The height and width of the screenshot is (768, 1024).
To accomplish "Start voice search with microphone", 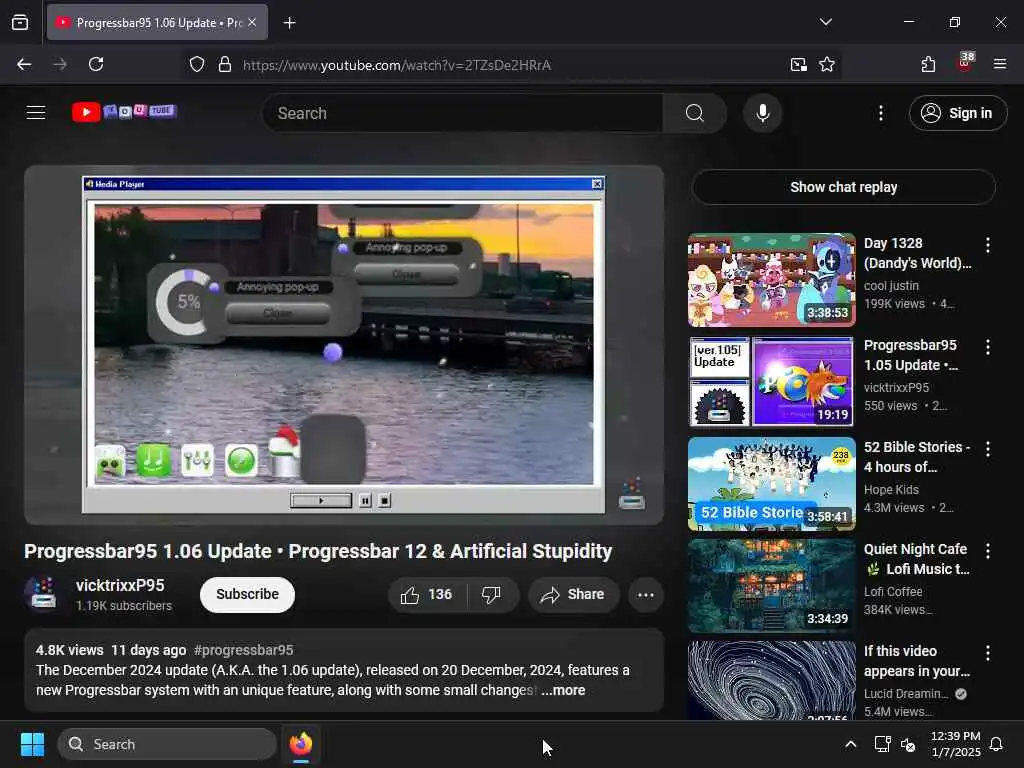I will [x=762, y=113].
